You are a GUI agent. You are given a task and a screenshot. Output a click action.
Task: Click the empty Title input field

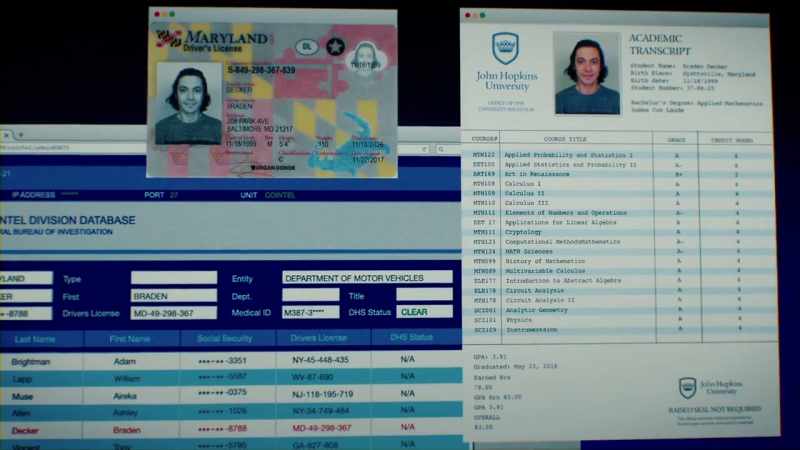[x=424, y=294]
